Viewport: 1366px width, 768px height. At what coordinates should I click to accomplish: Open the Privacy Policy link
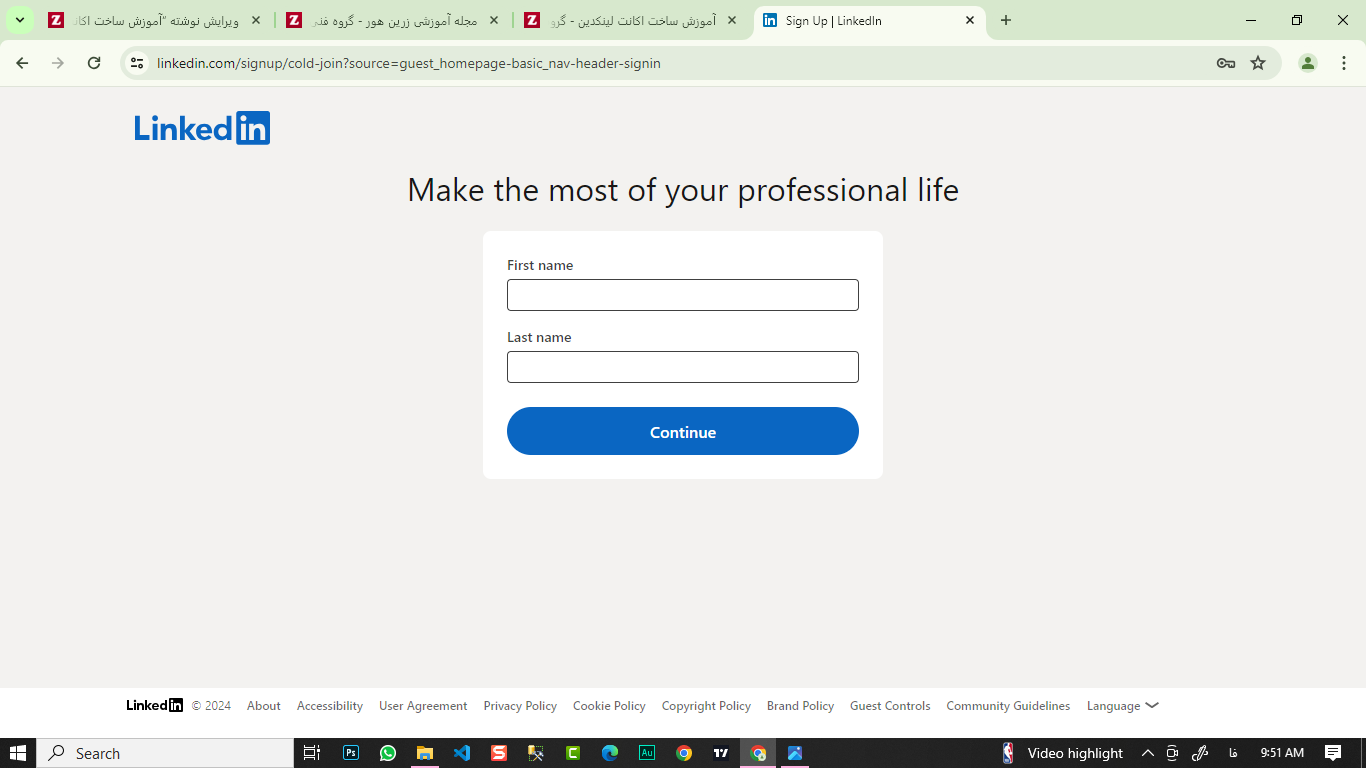click(520, 706)
